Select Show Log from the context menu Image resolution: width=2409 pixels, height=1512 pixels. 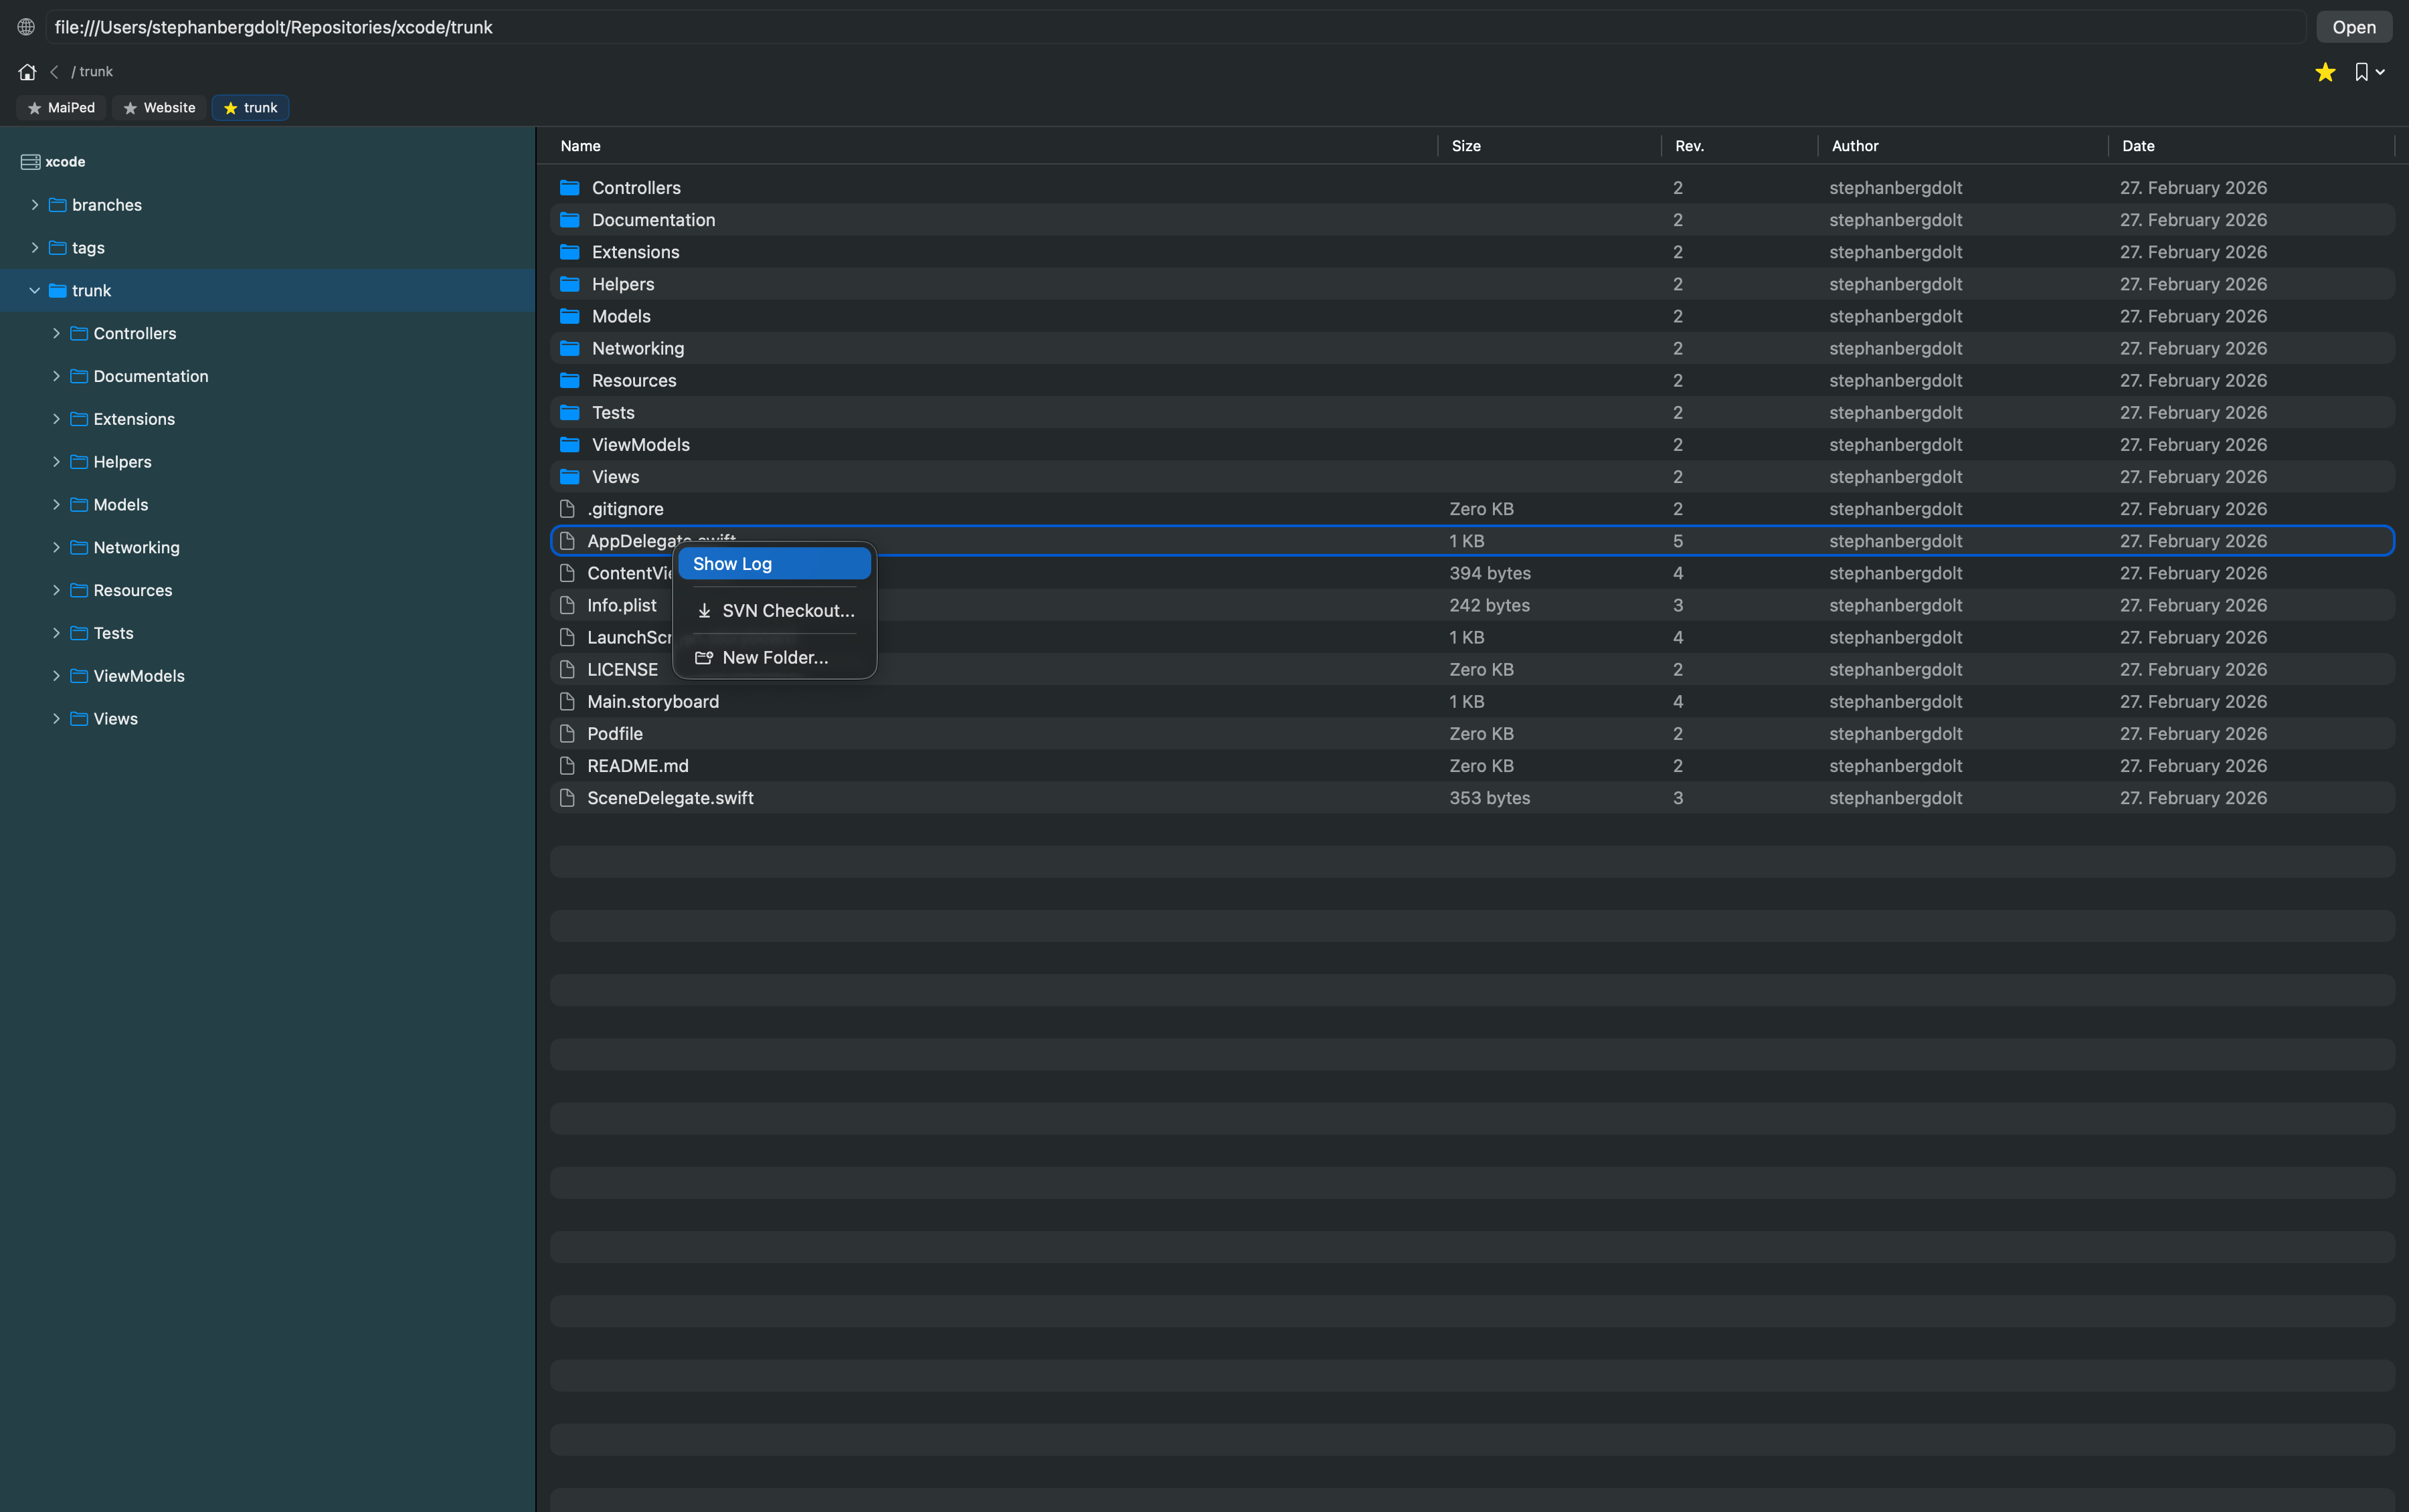point(774,563)
